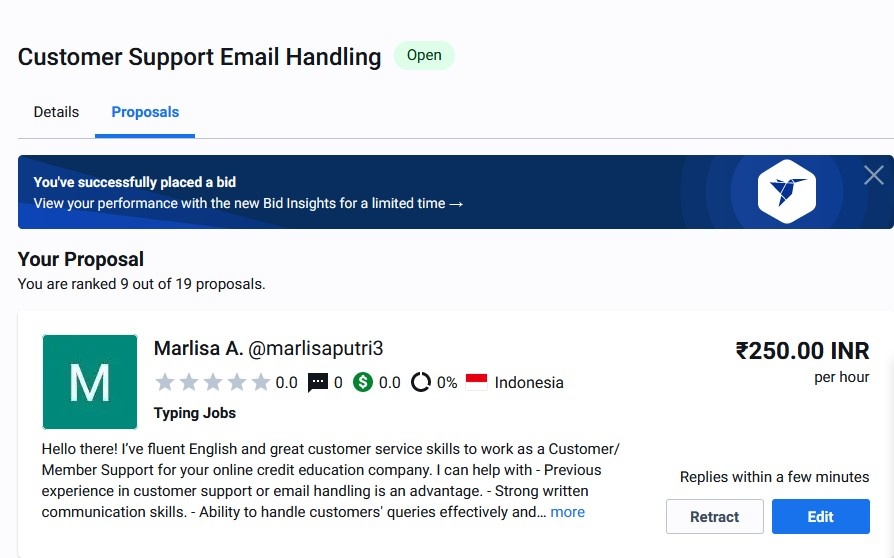Dismiss the successful bid banner

(873, 176)
